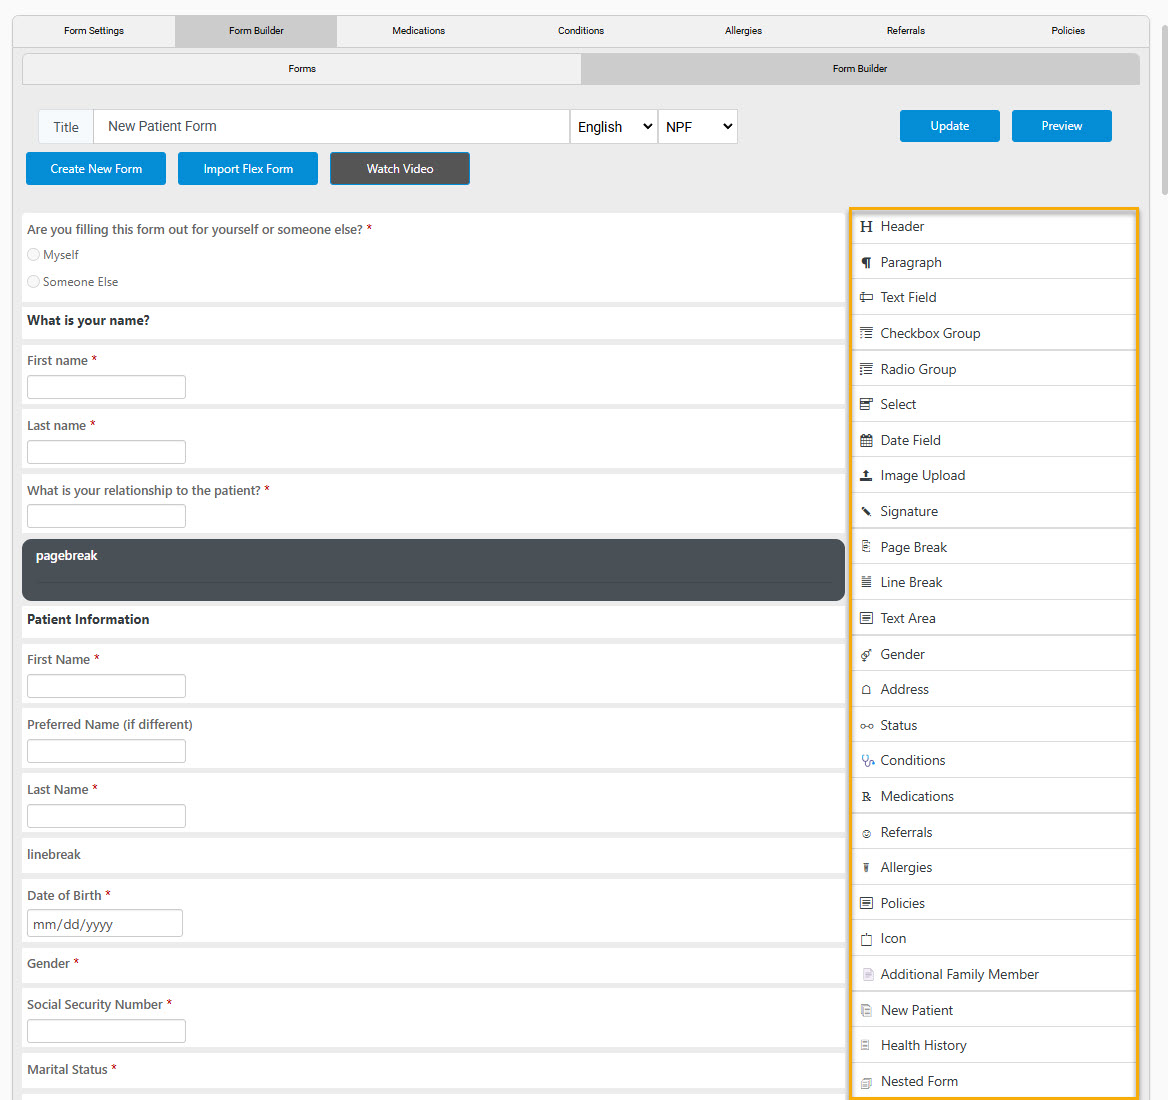Click the First name input field
Viewport: 1168px width, 1100px height.
click(x=106, y=386)
